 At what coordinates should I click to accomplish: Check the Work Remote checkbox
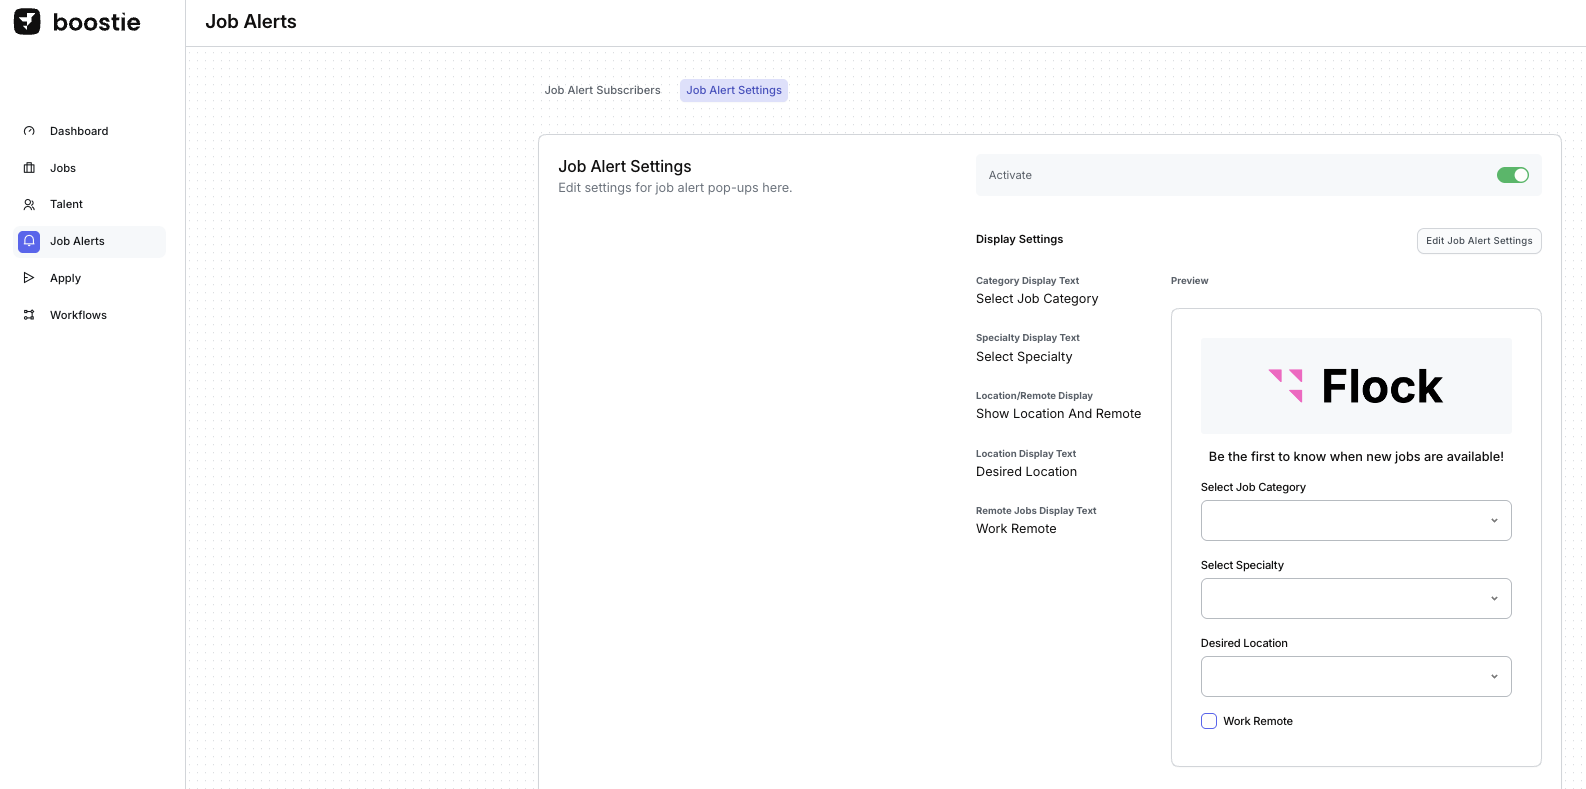click(x=1209, y=721)
